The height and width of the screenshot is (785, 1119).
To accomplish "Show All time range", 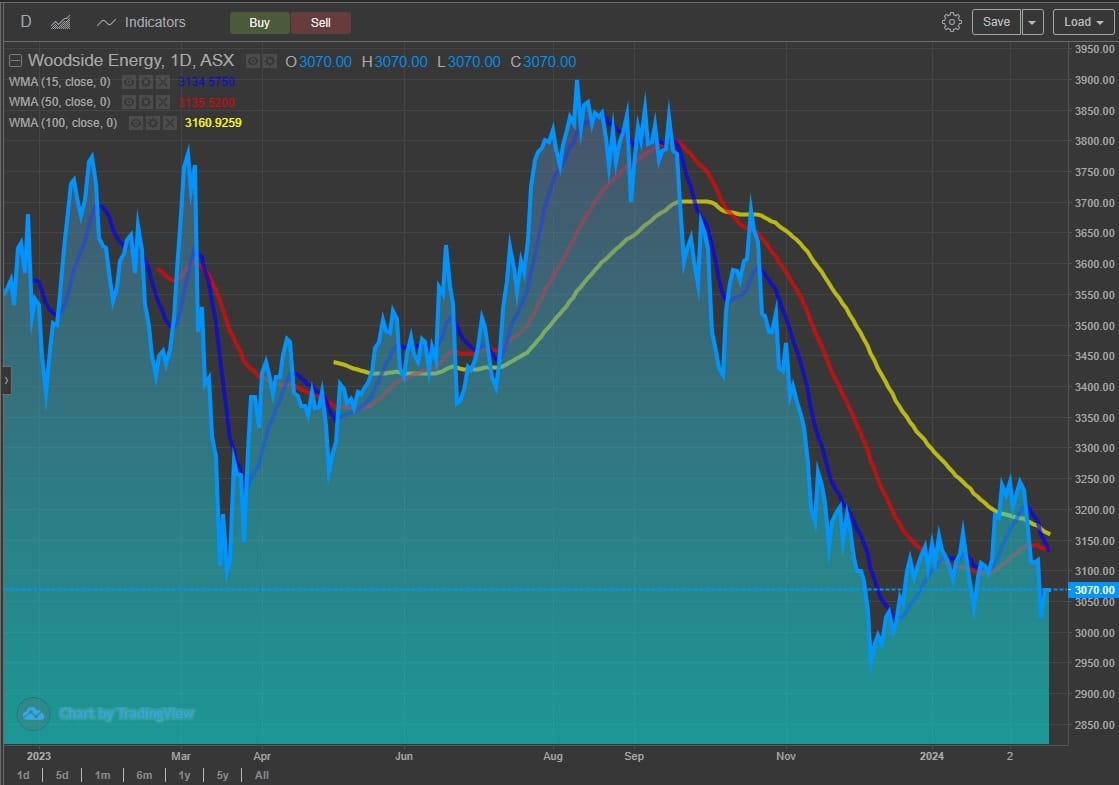I will click(262, 775).
